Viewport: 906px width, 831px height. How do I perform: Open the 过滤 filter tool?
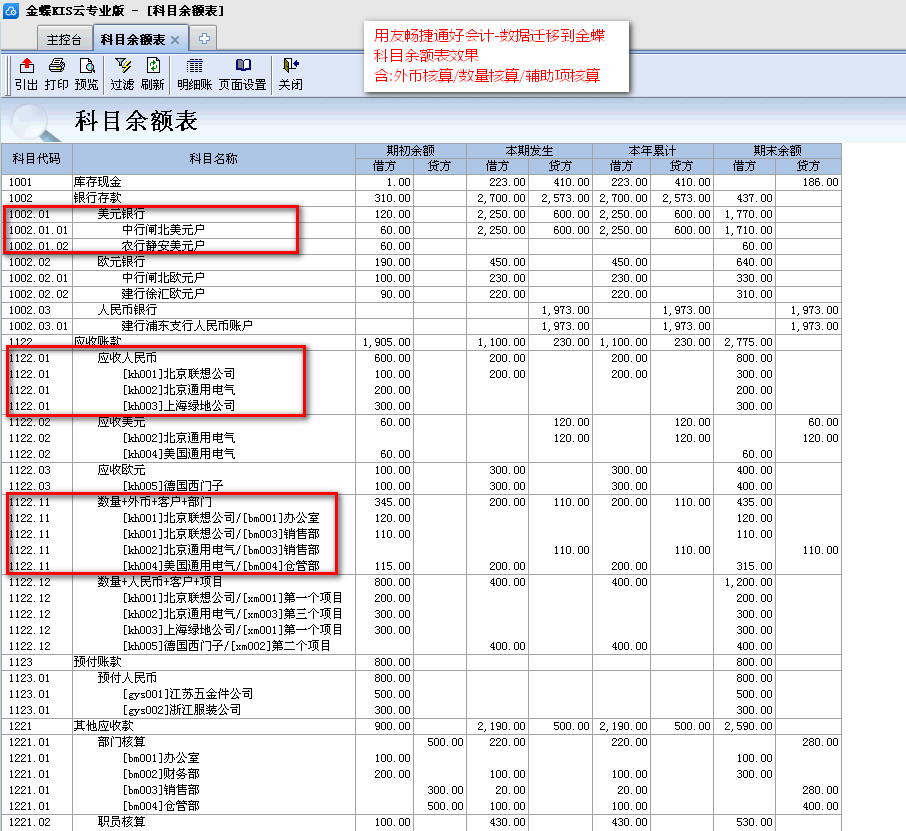click(x=122, y=74)
